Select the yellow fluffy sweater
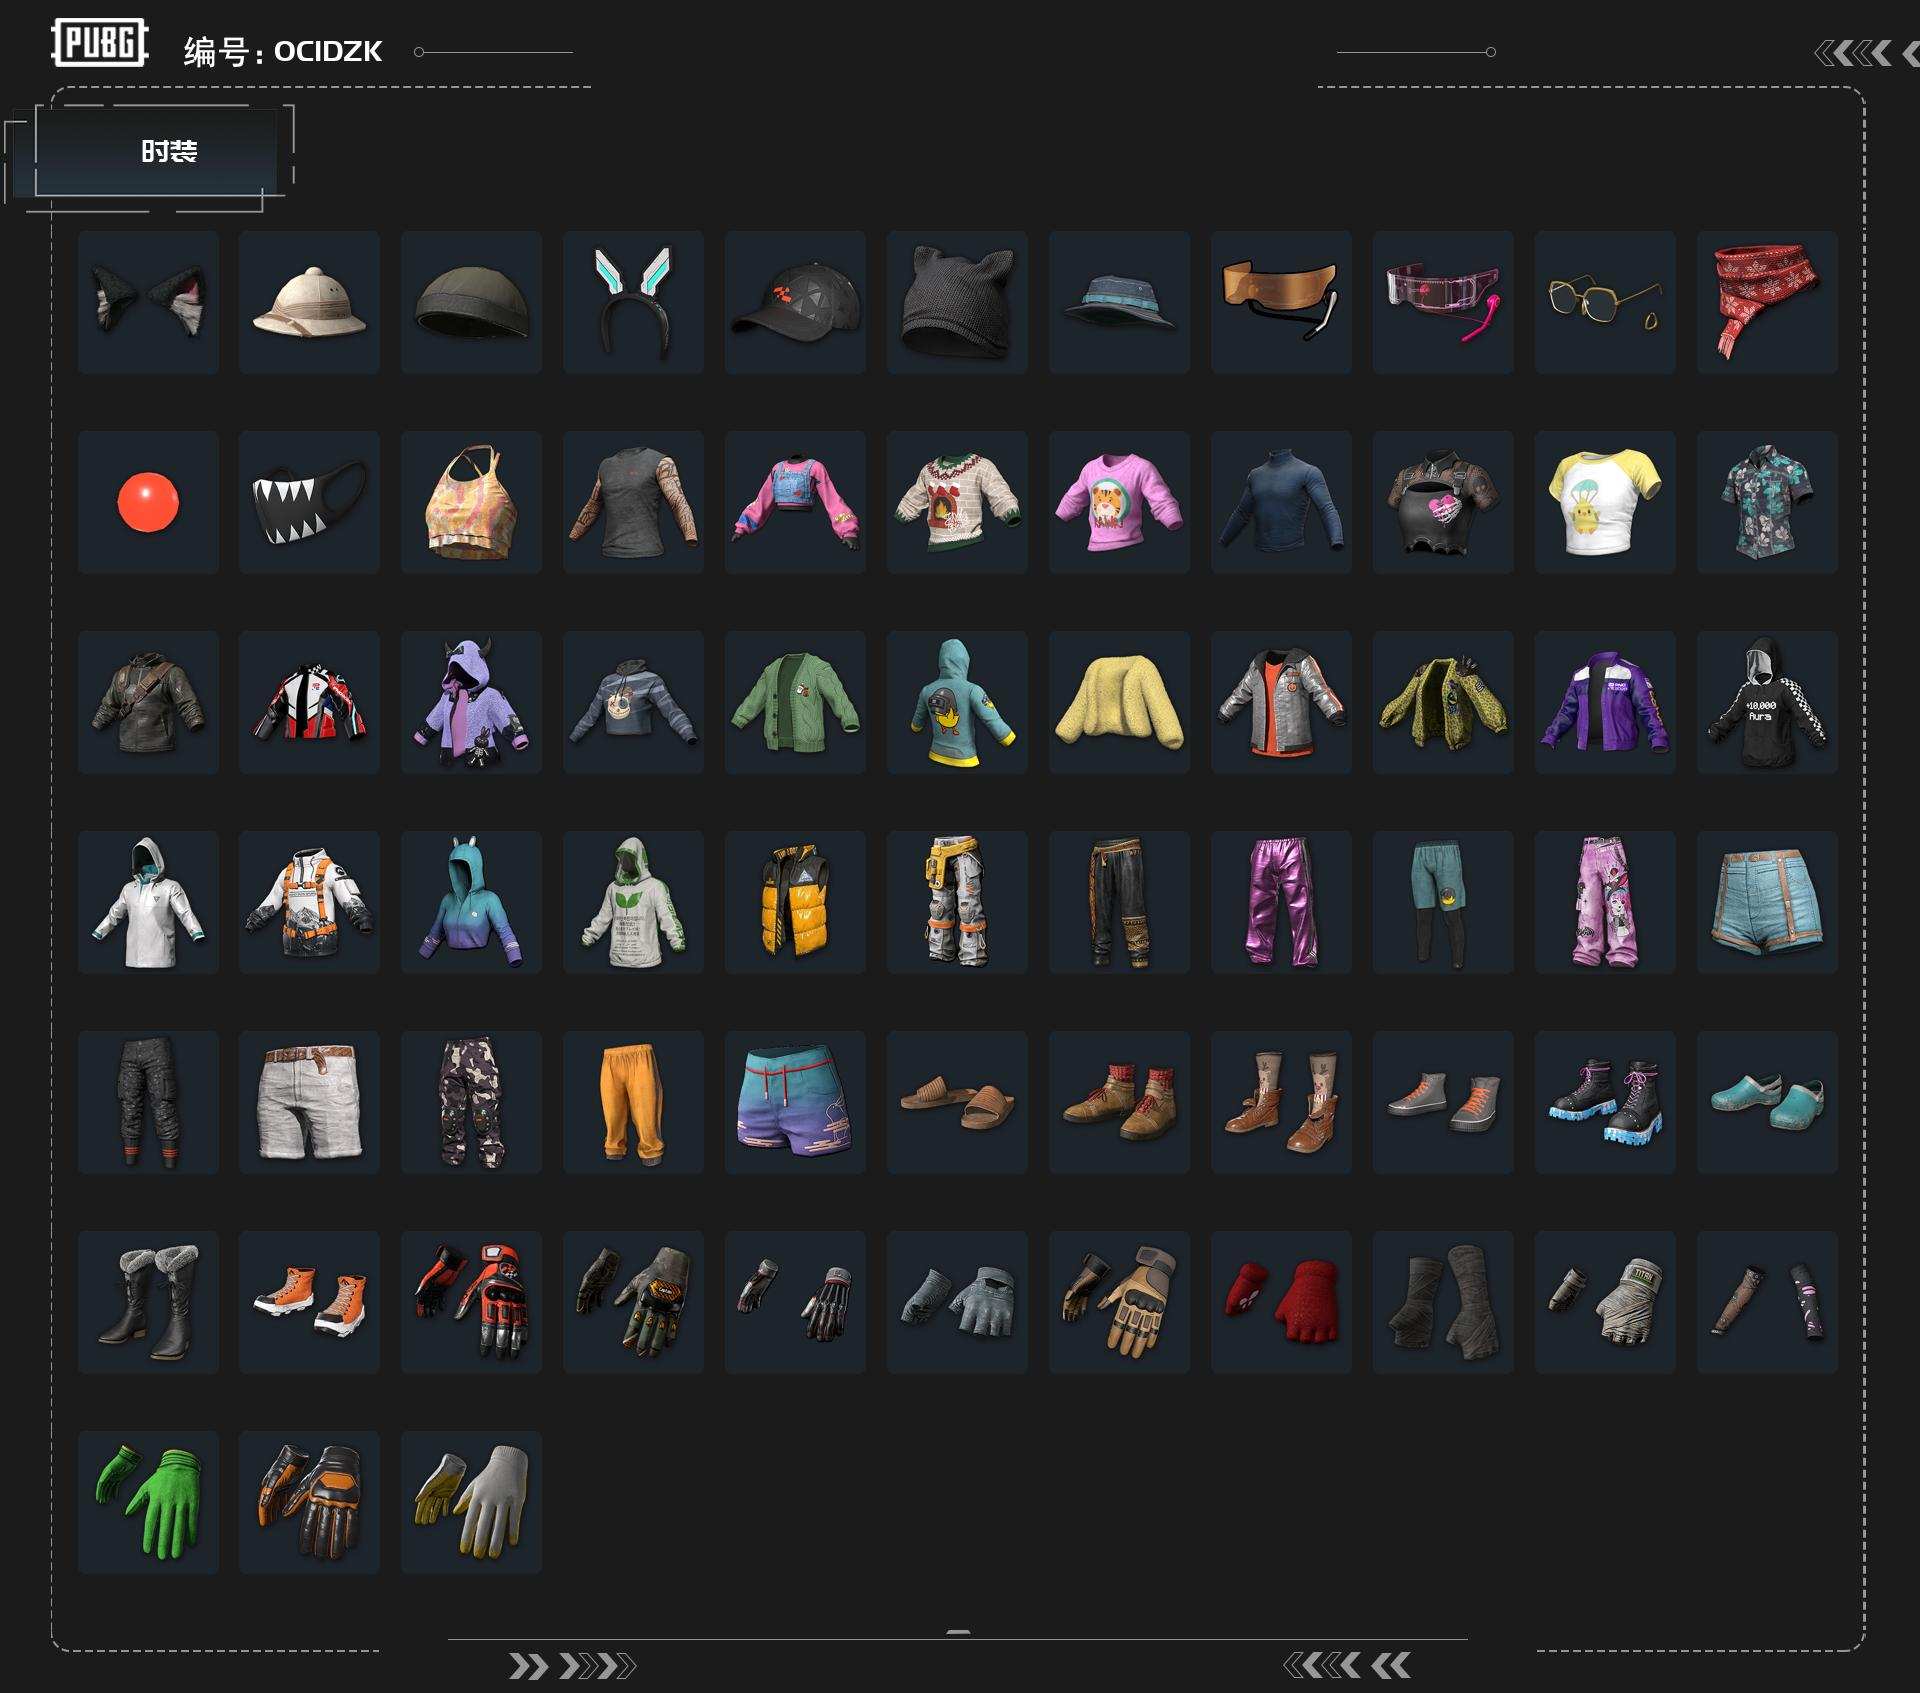Screen dimensions: 1920x1693 click(x=1120, y=702)
